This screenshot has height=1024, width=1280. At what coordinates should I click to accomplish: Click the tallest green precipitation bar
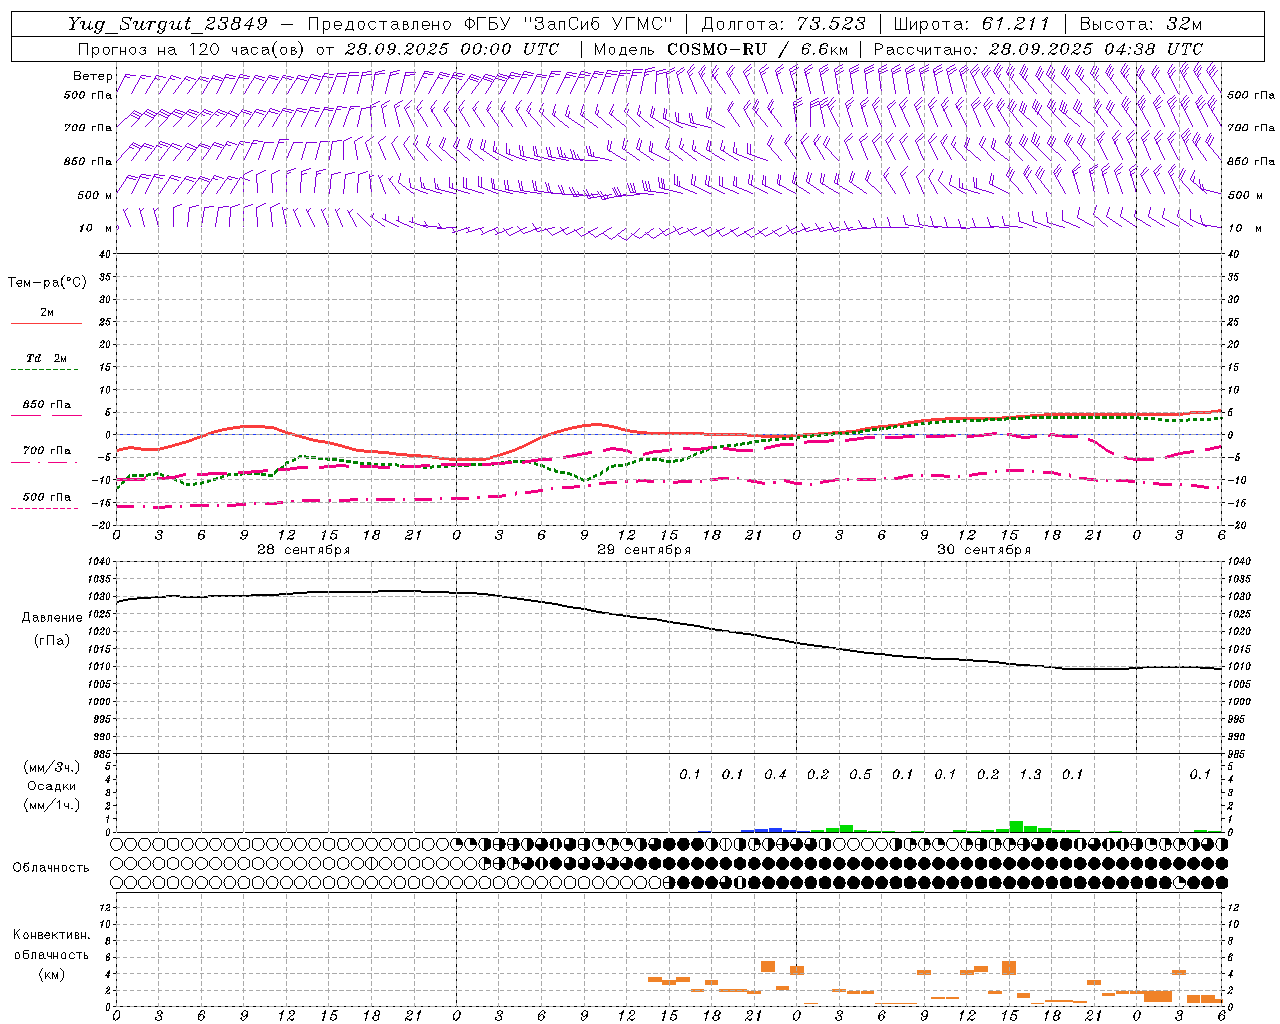(1016, 827)
